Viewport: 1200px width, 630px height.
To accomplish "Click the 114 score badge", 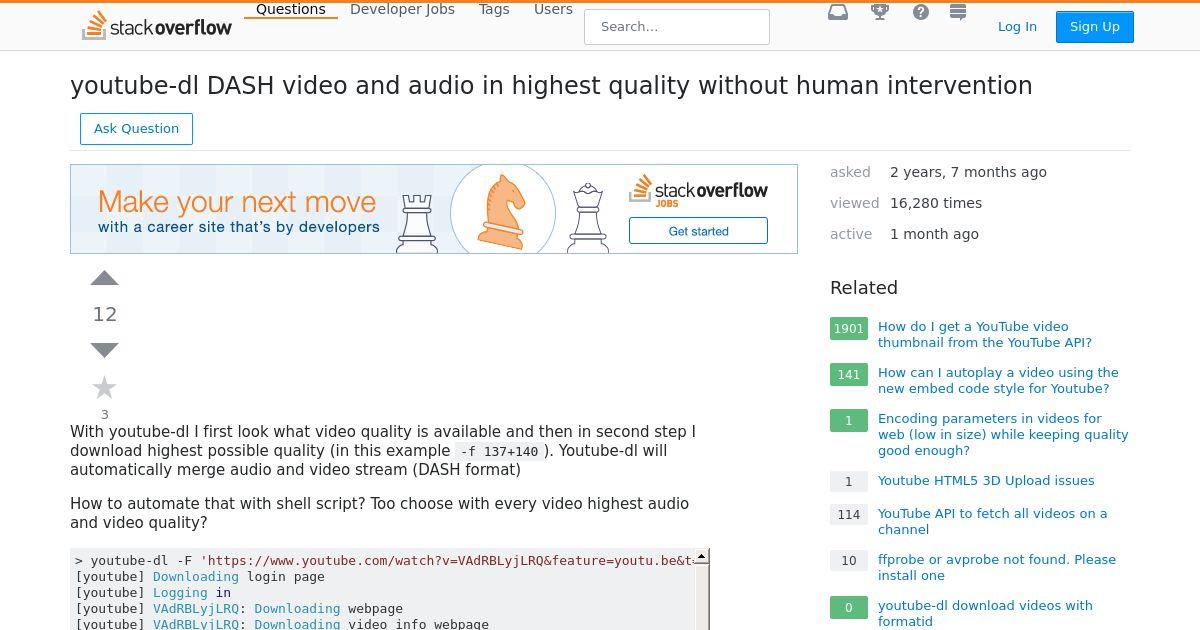I will 849,515.
